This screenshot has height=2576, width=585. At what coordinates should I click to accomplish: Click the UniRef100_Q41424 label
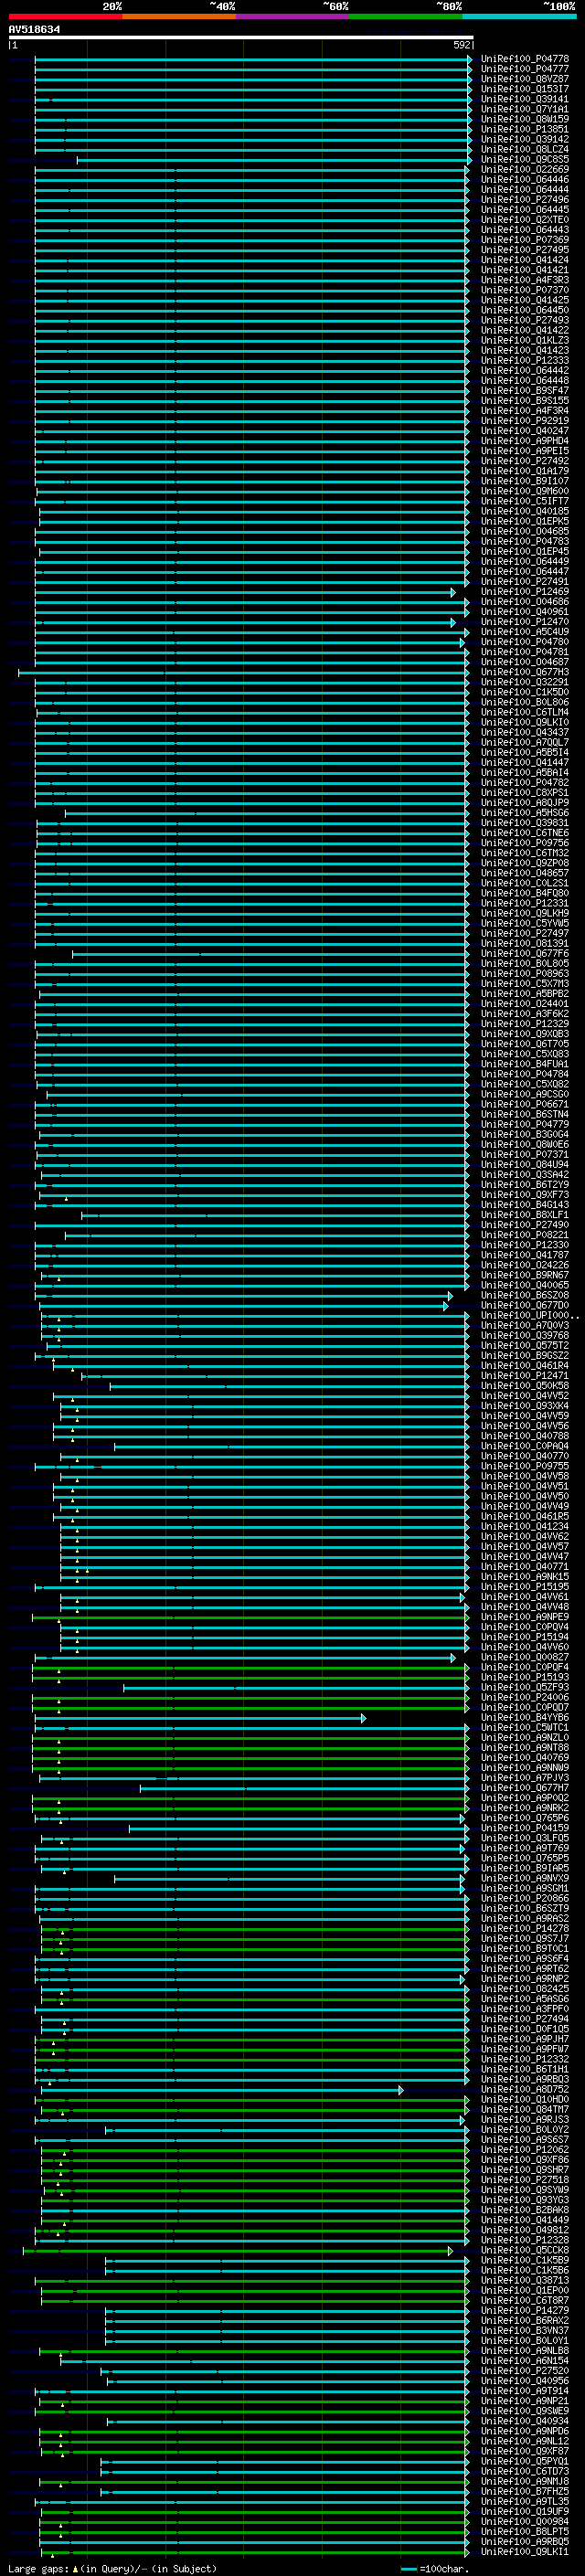pos(525,260)
